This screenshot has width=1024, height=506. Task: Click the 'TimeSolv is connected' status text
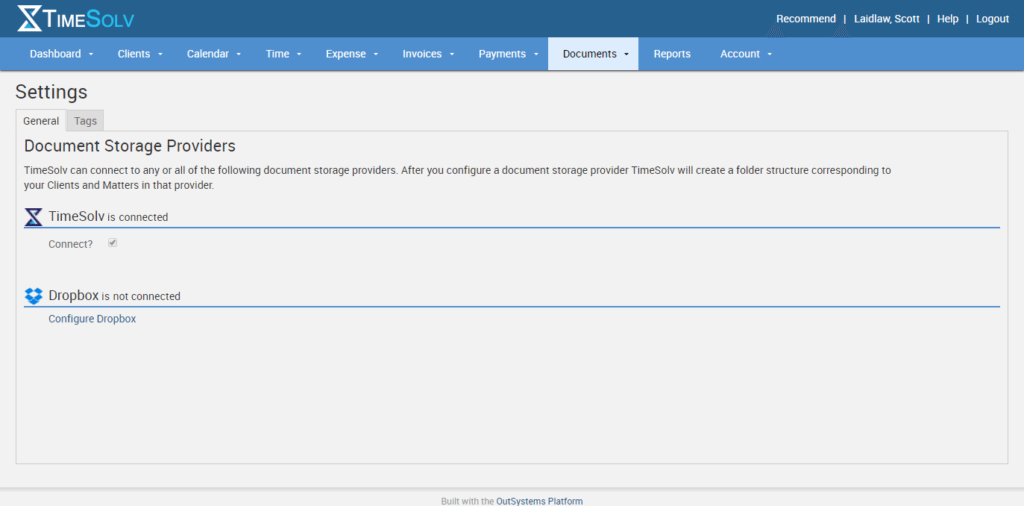[108, 217]
